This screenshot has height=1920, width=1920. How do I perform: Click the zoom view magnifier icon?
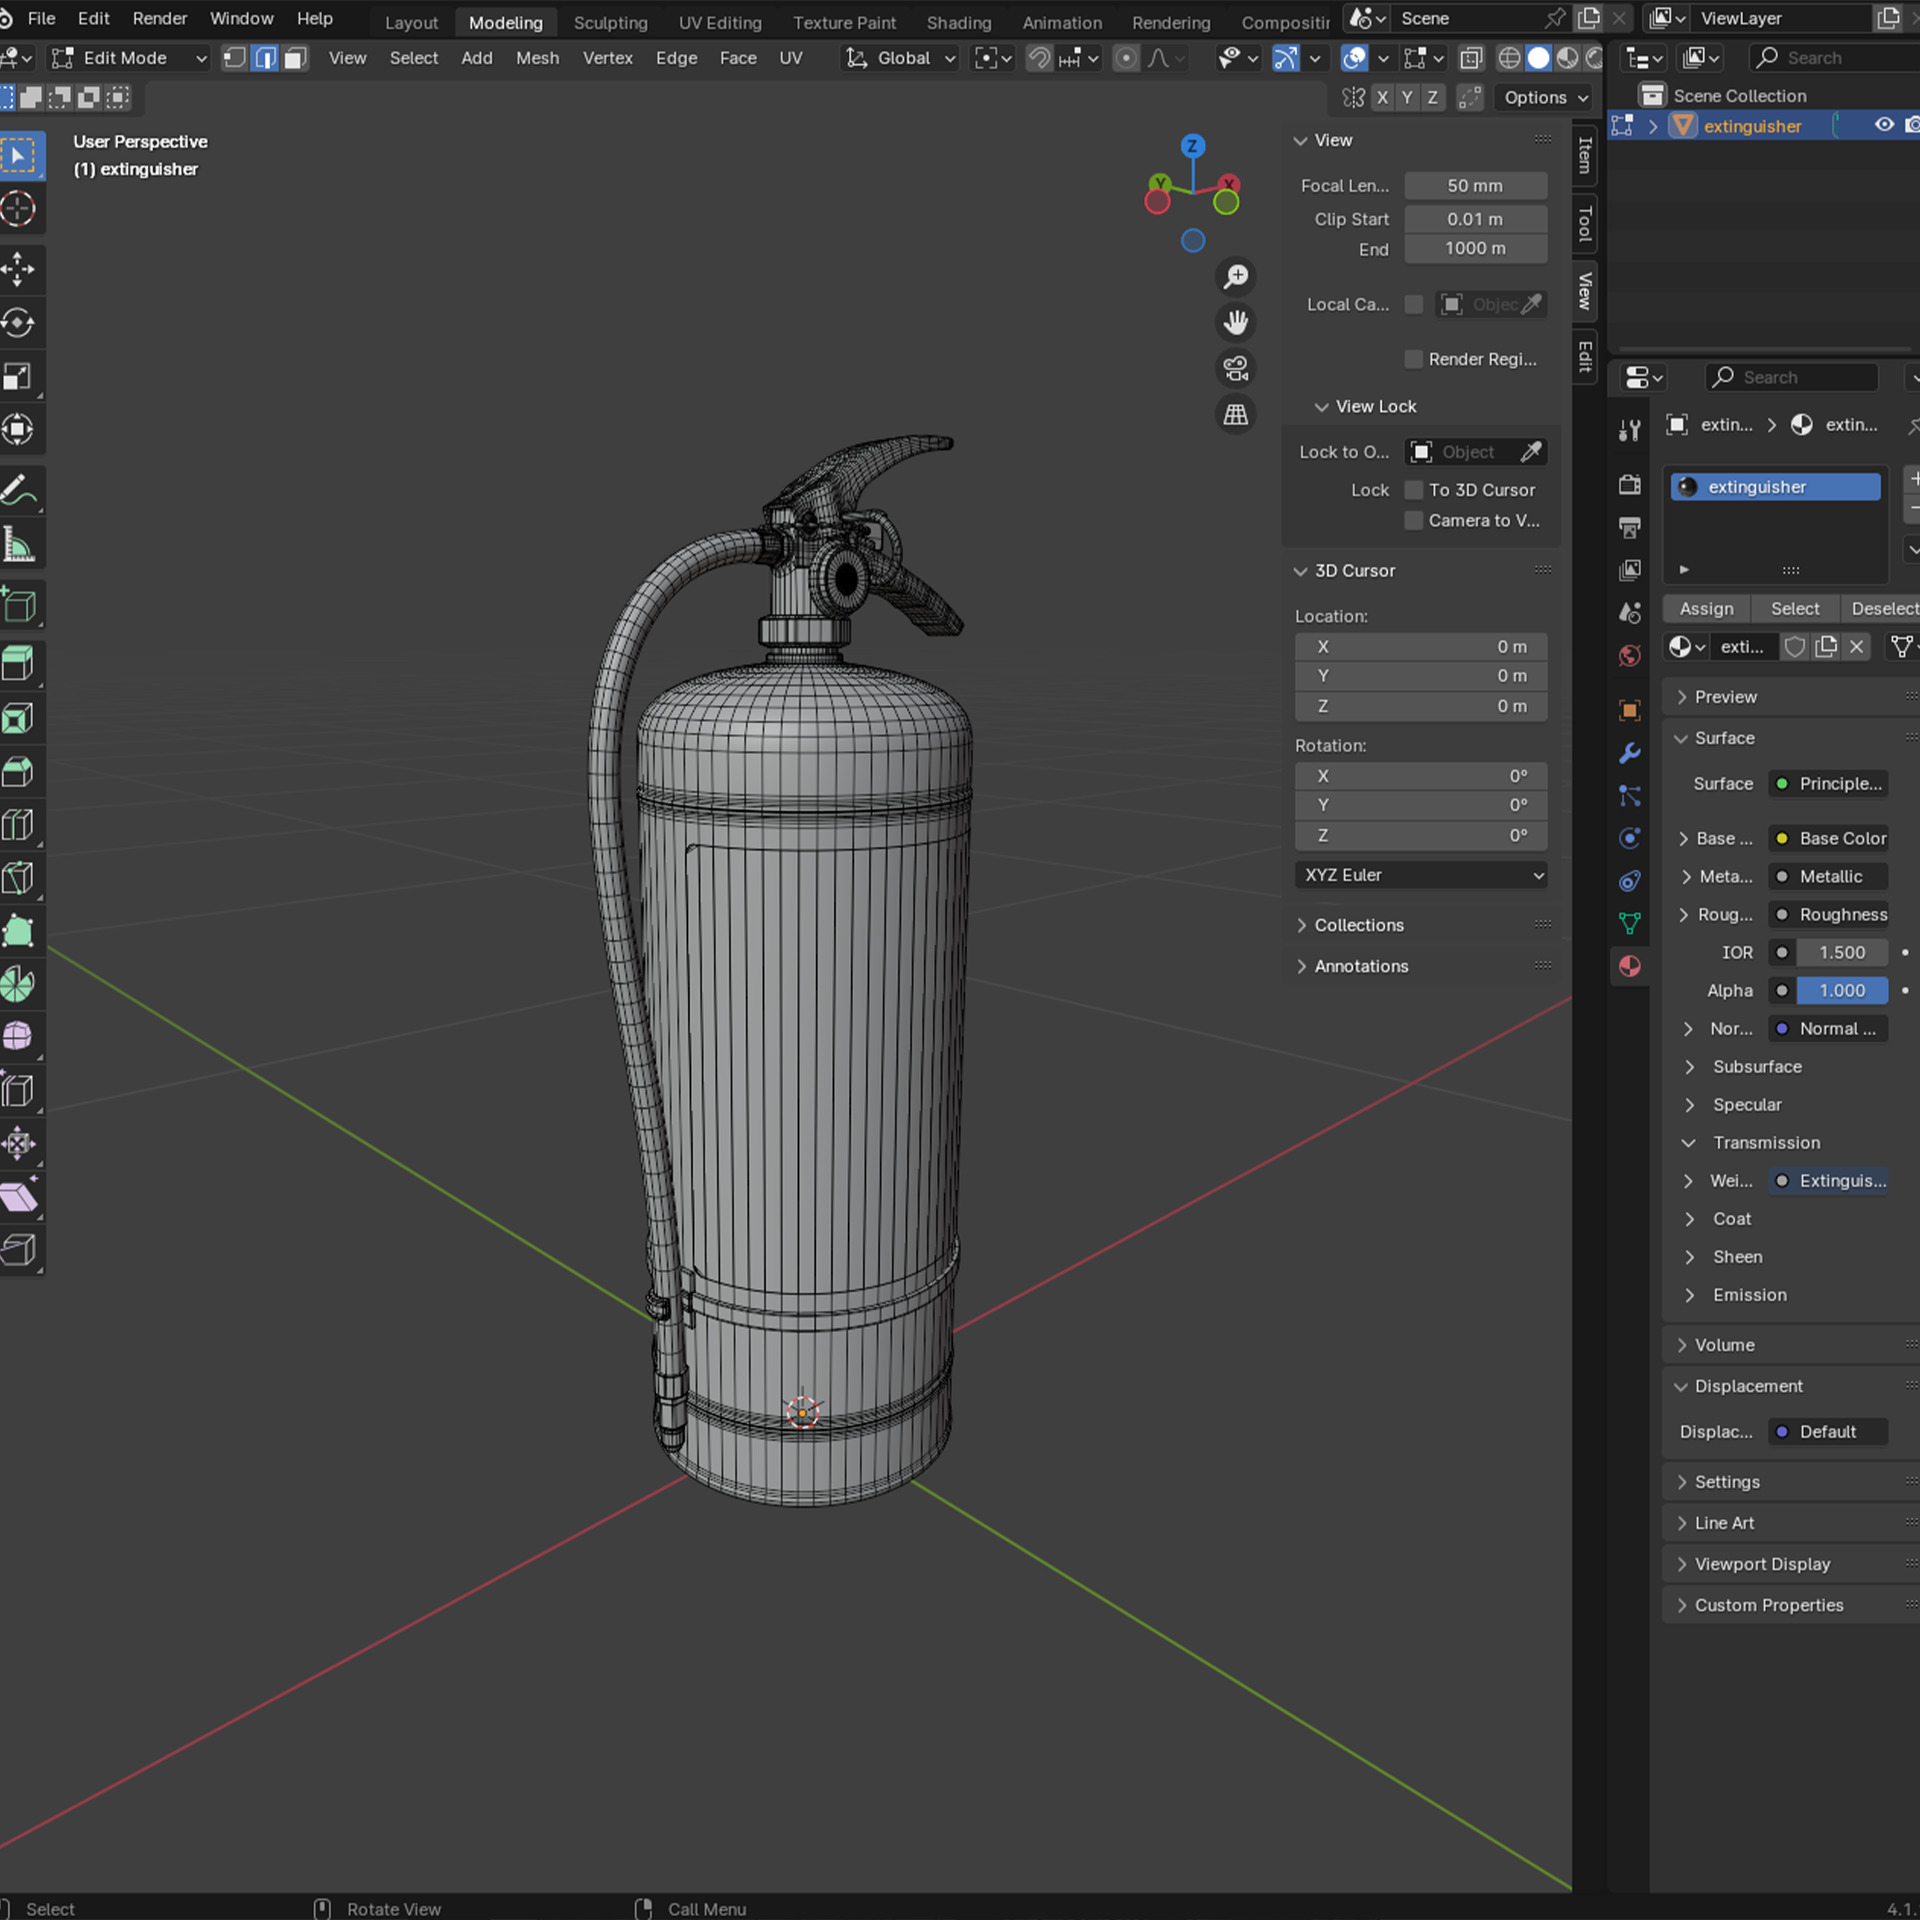point(1236,276)
